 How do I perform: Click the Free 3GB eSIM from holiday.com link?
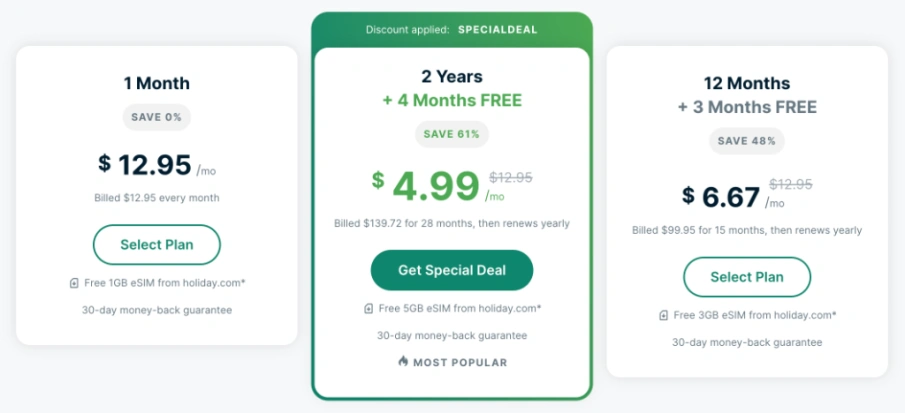(x=755, y=316)
